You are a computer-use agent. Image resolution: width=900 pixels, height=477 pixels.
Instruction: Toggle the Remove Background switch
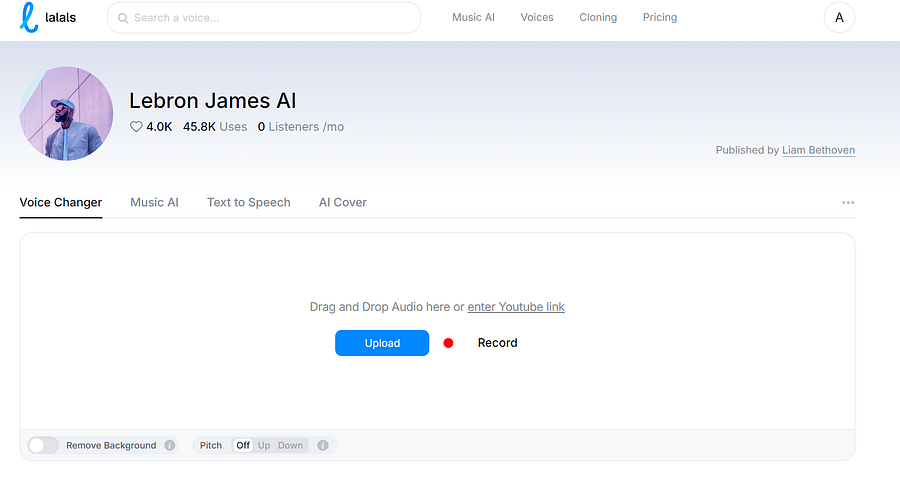pos(43,445)
